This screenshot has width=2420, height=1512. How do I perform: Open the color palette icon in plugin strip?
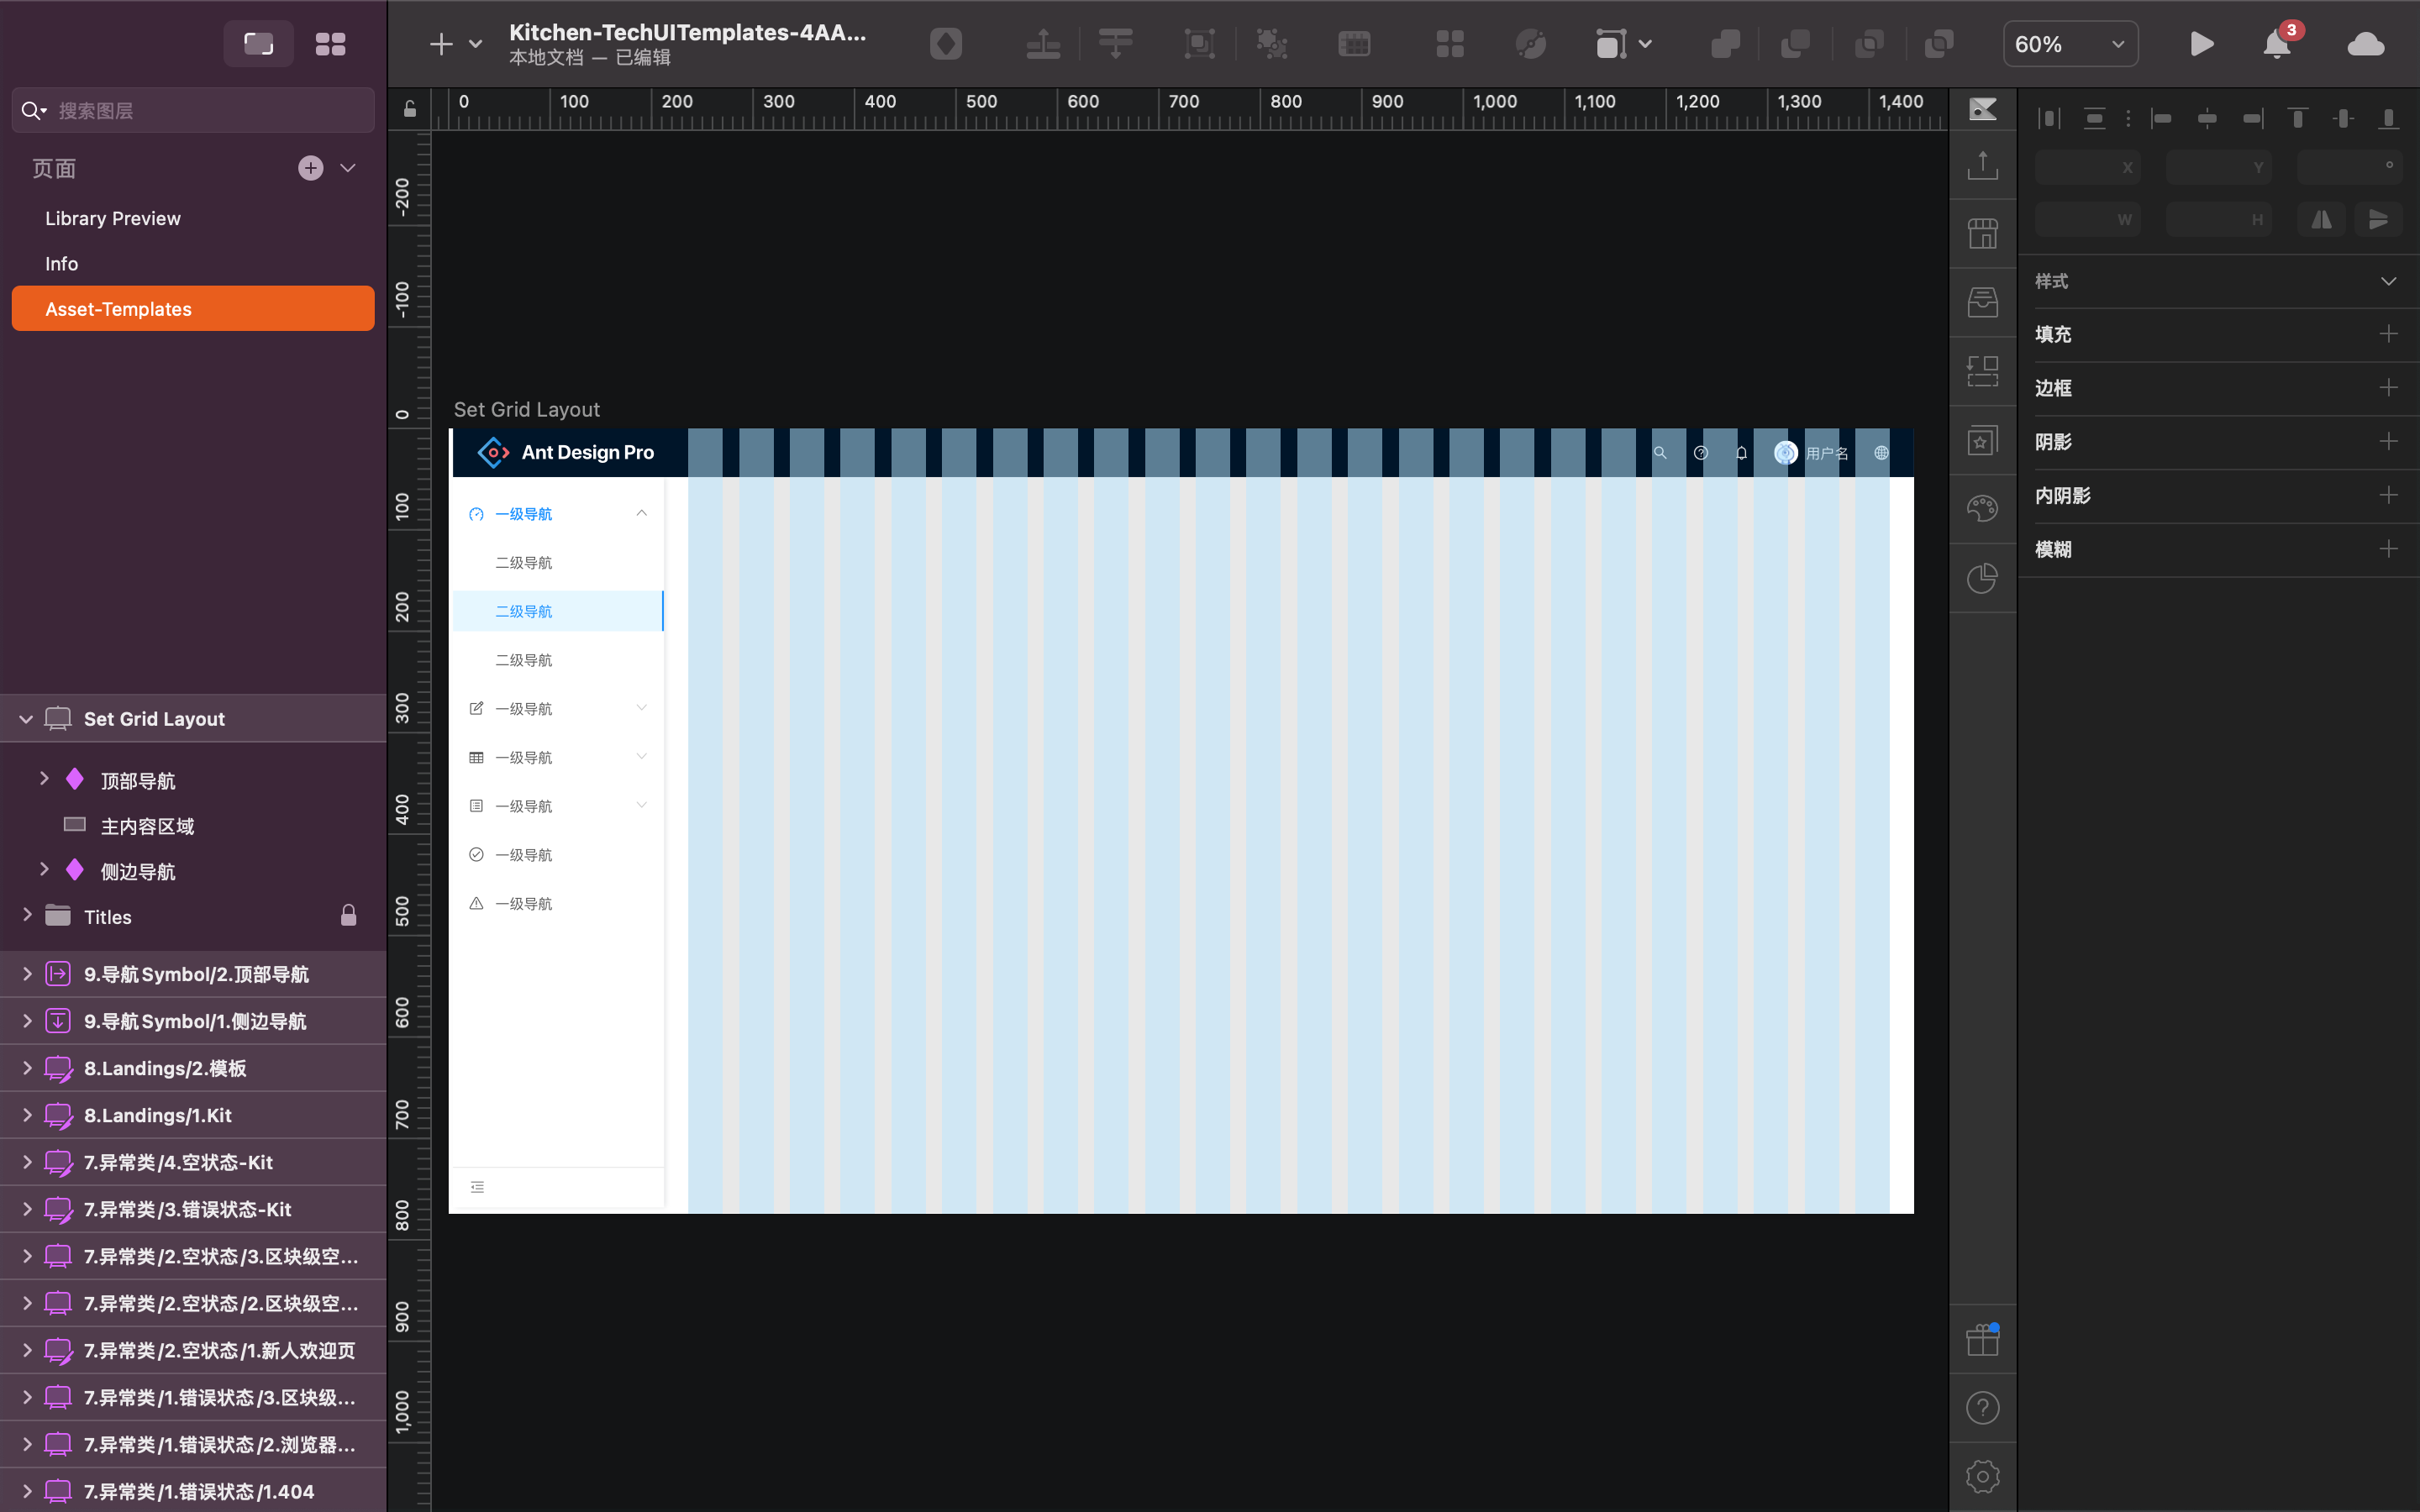coord(1982,508)
